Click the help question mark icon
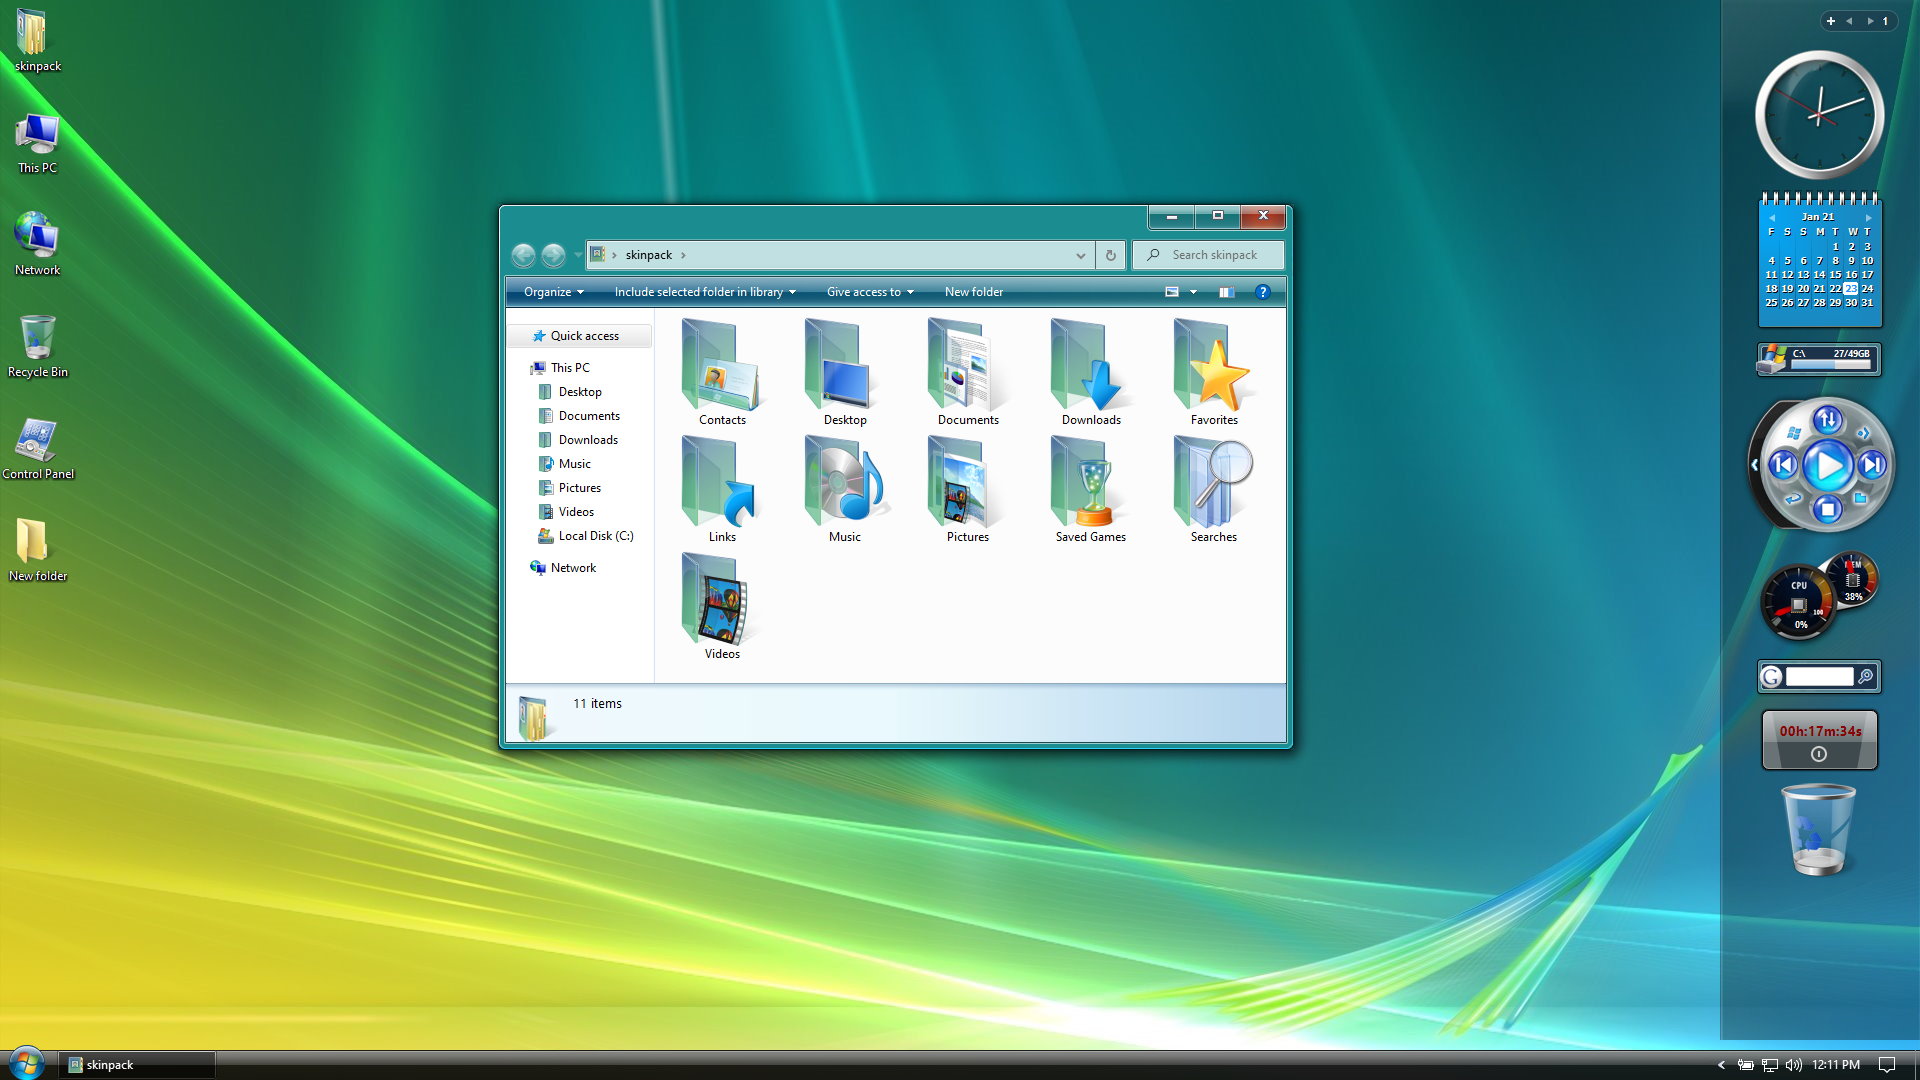Image resolution: width=1920 pixels, height=1080 pixels. (x=1262, y=292)
